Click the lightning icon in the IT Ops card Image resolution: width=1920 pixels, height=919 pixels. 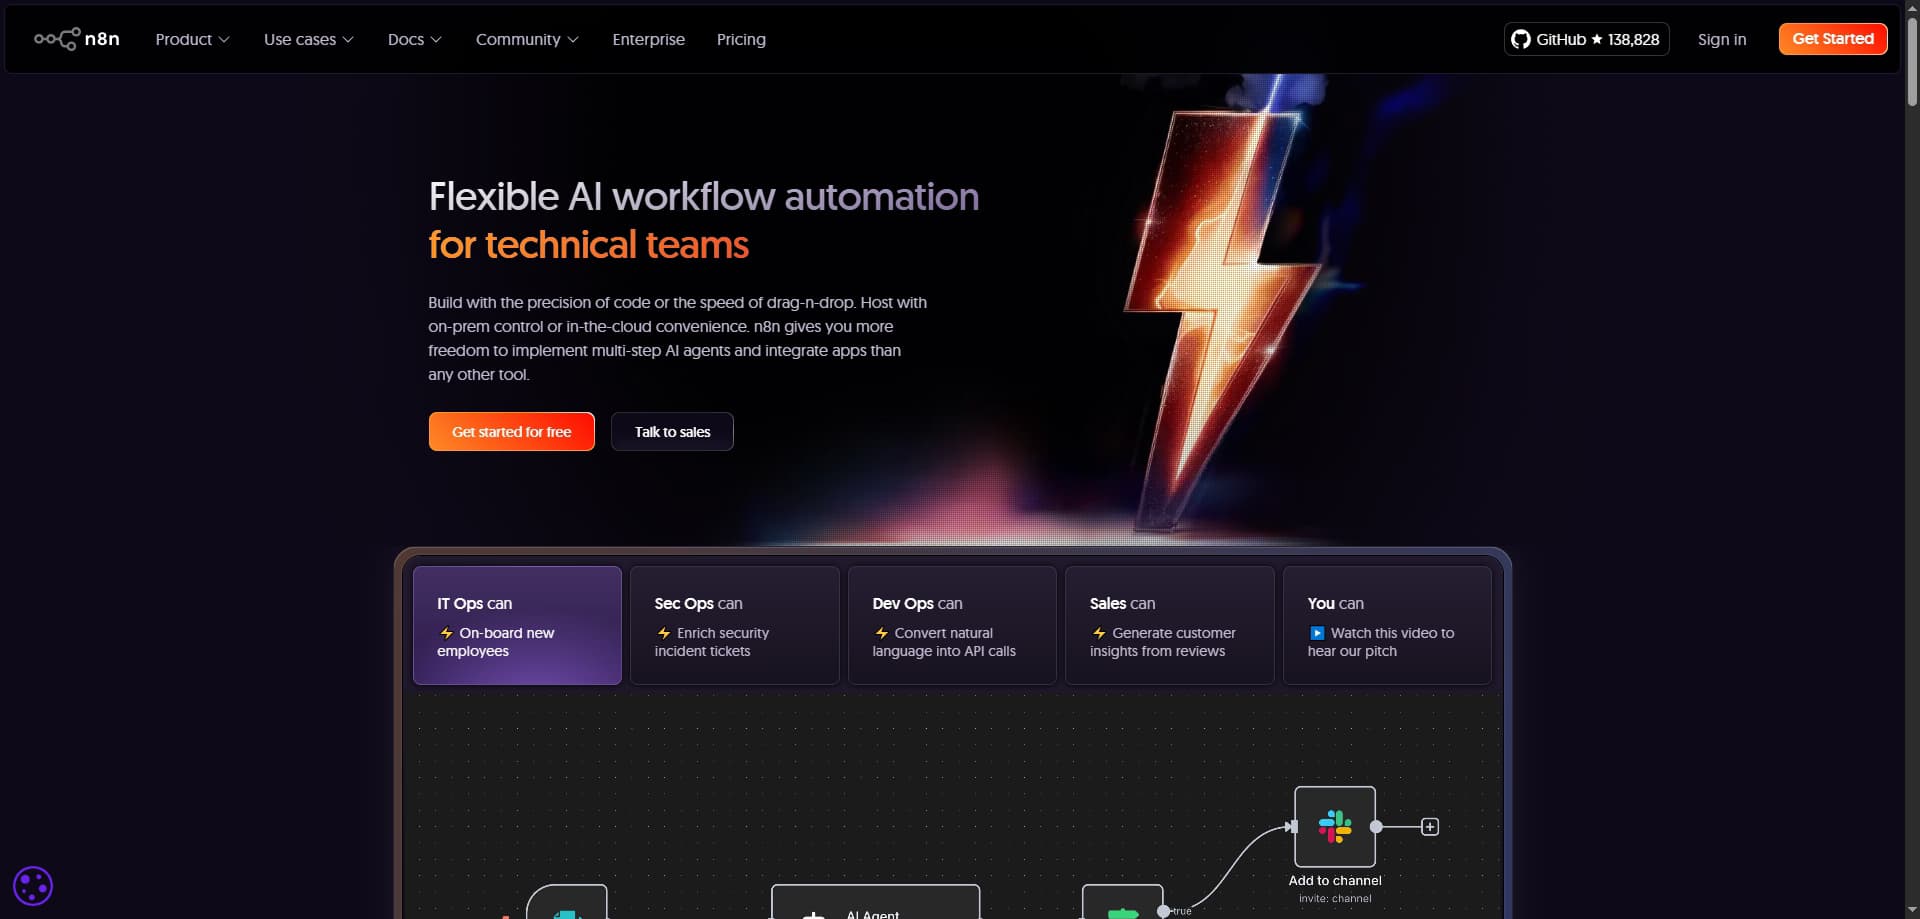coord(446,633)
